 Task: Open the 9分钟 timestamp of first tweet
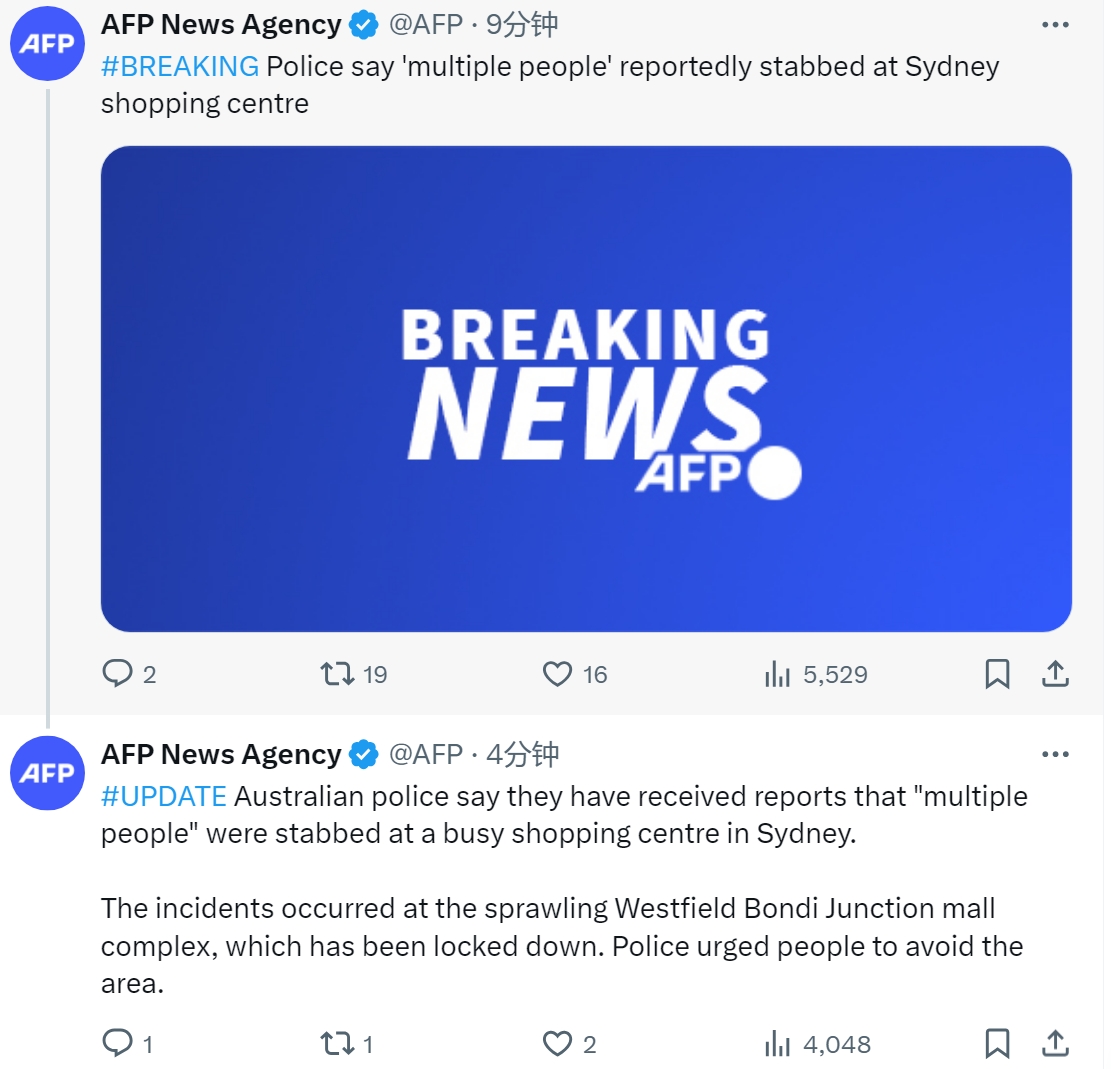[524, 26]
